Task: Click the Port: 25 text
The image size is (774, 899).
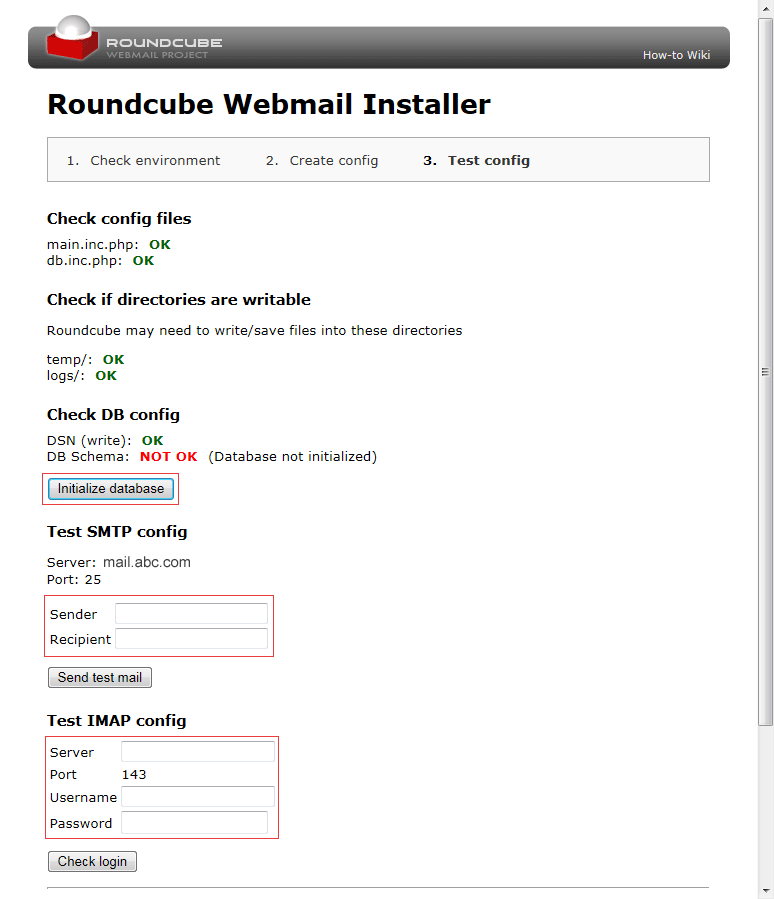Action: click(74, 580)
